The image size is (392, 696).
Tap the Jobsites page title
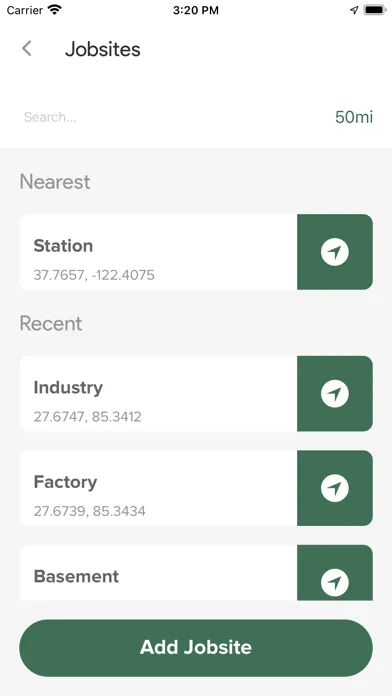(x=103, y=49)
